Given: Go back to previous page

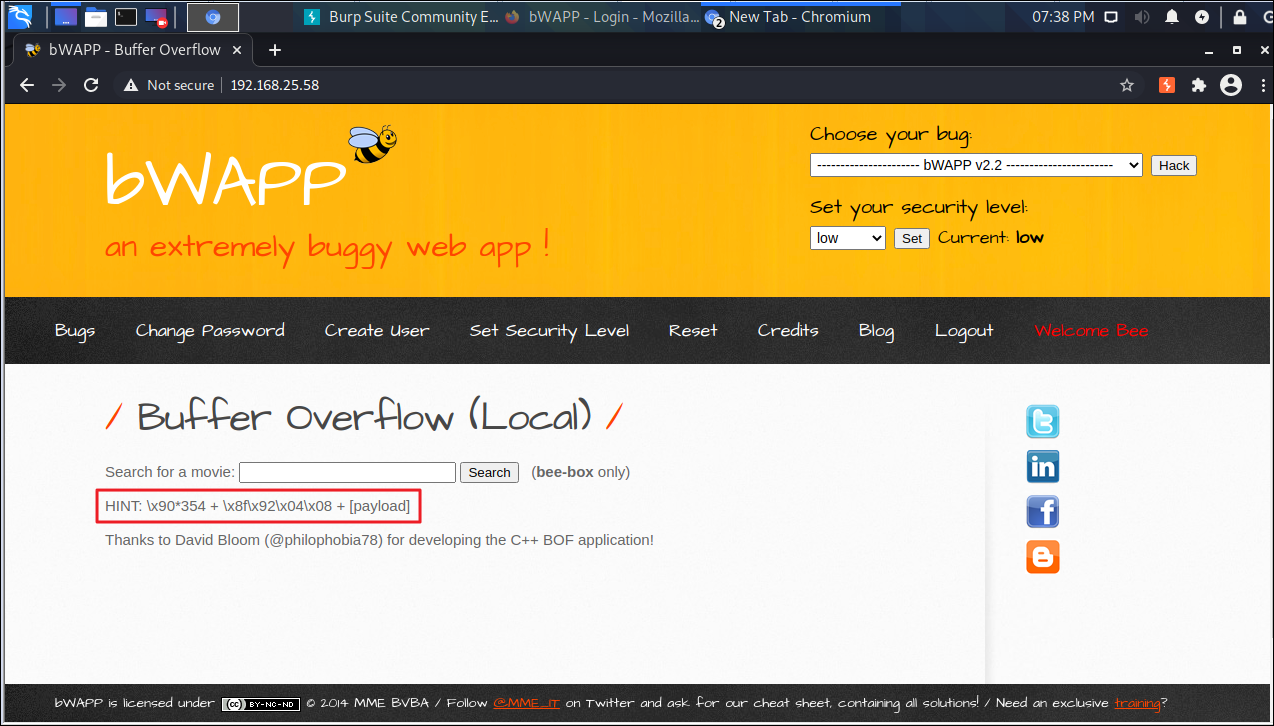Looking at the screenshot, I should (x=27, y=85).
